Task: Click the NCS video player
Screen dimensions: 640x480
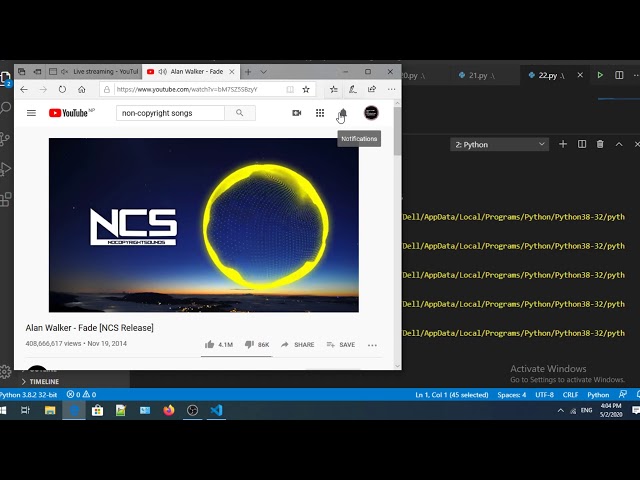Action: pyautogui.click(x=204, y=225)
